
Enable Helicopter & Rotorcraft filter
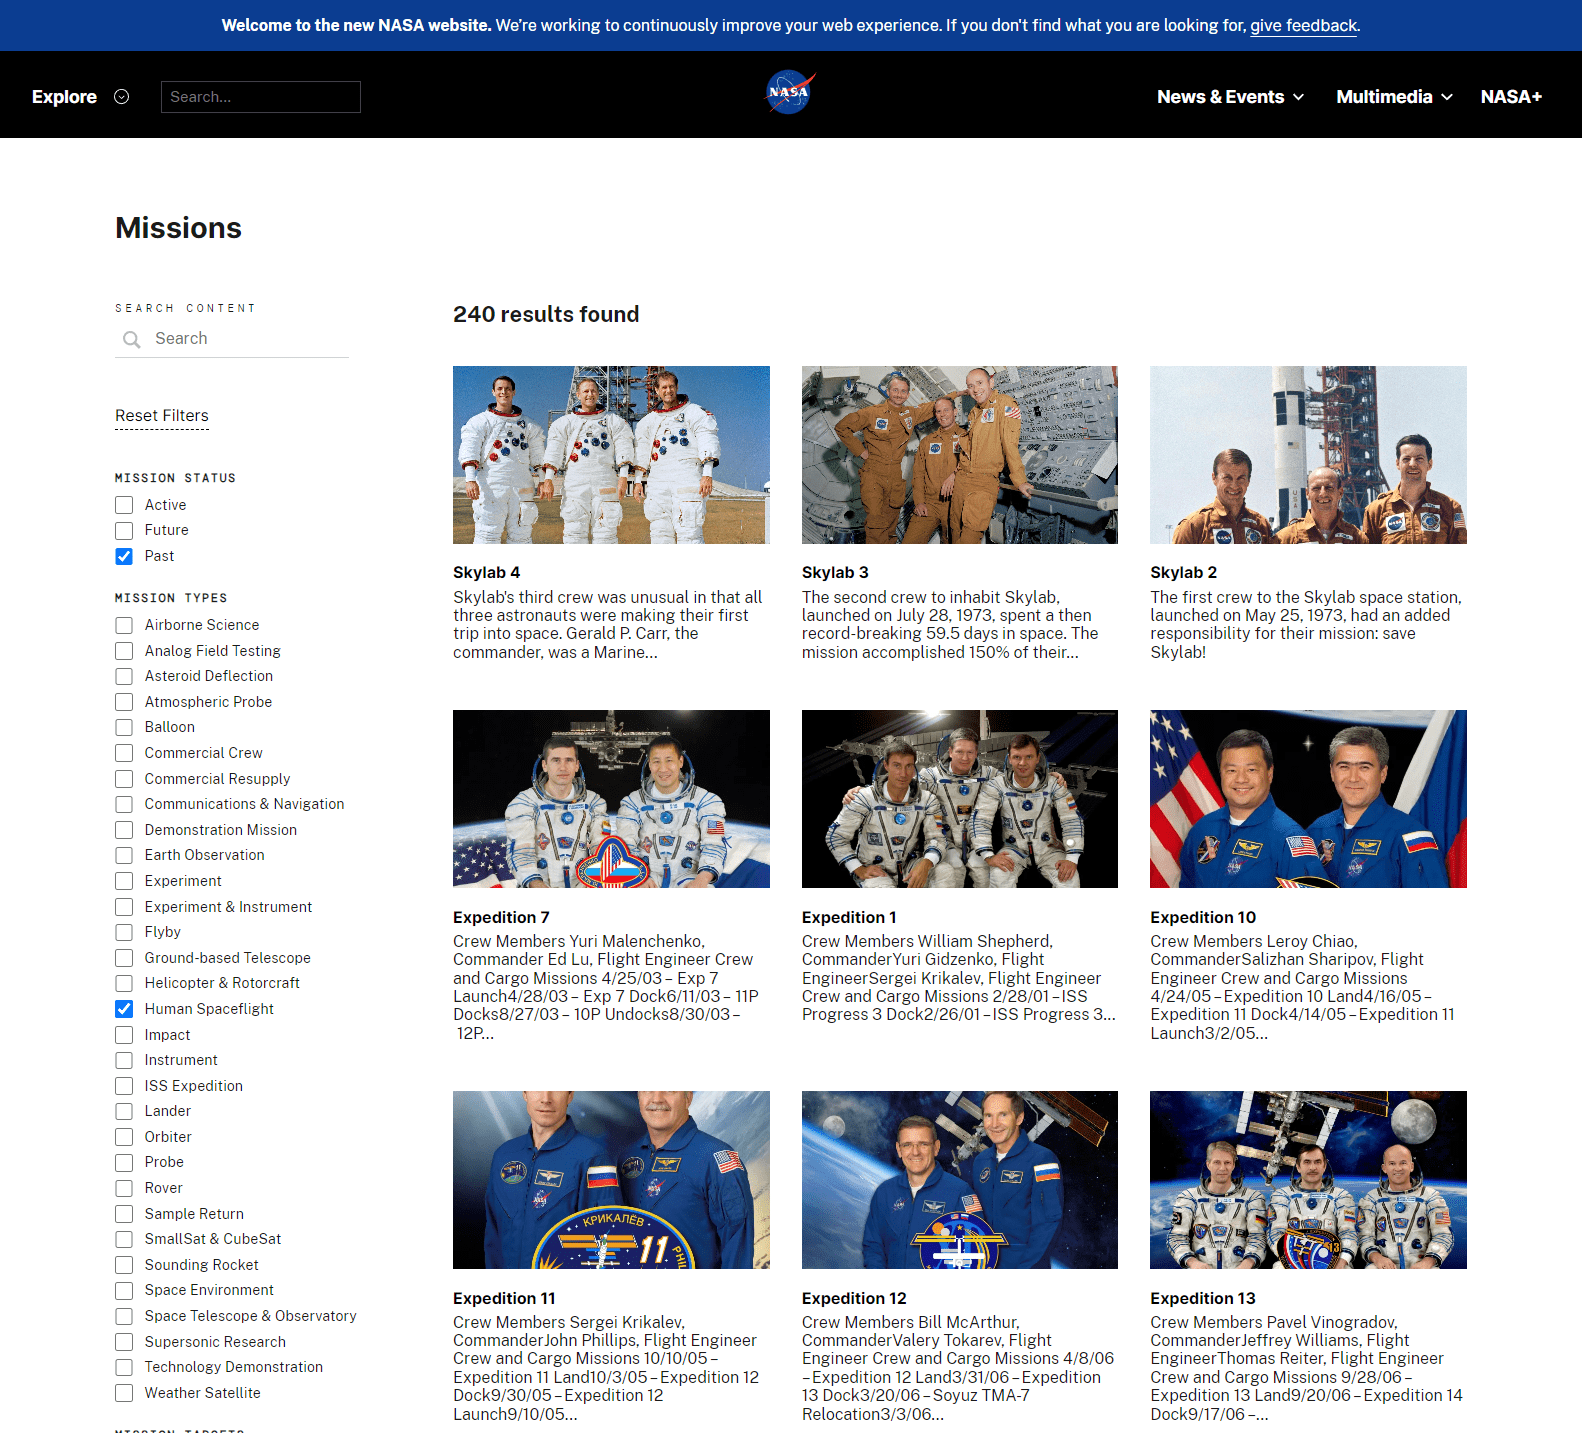pos(124,983)
